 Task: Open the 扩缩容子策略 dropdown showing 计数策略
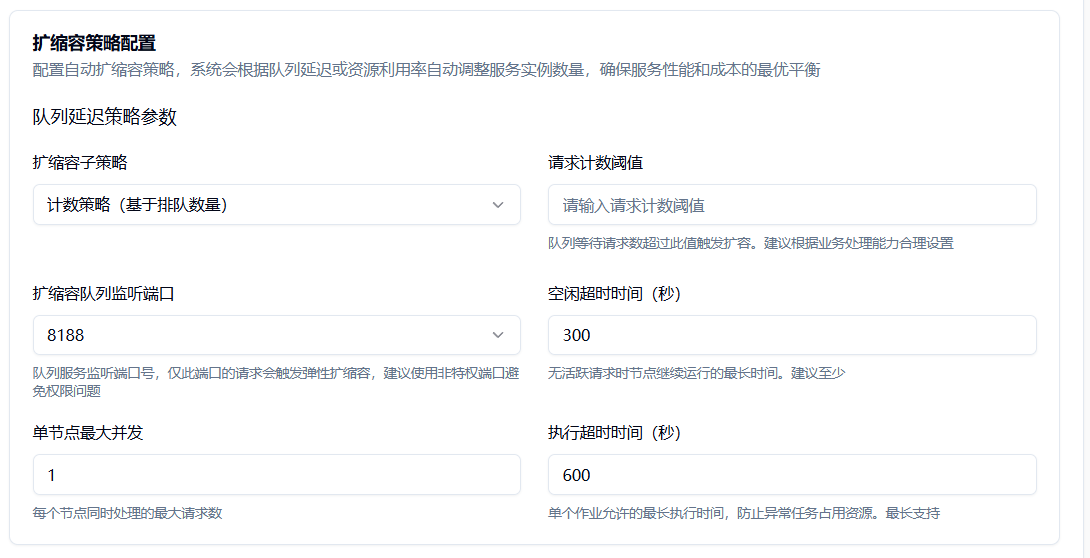(260, 205)
